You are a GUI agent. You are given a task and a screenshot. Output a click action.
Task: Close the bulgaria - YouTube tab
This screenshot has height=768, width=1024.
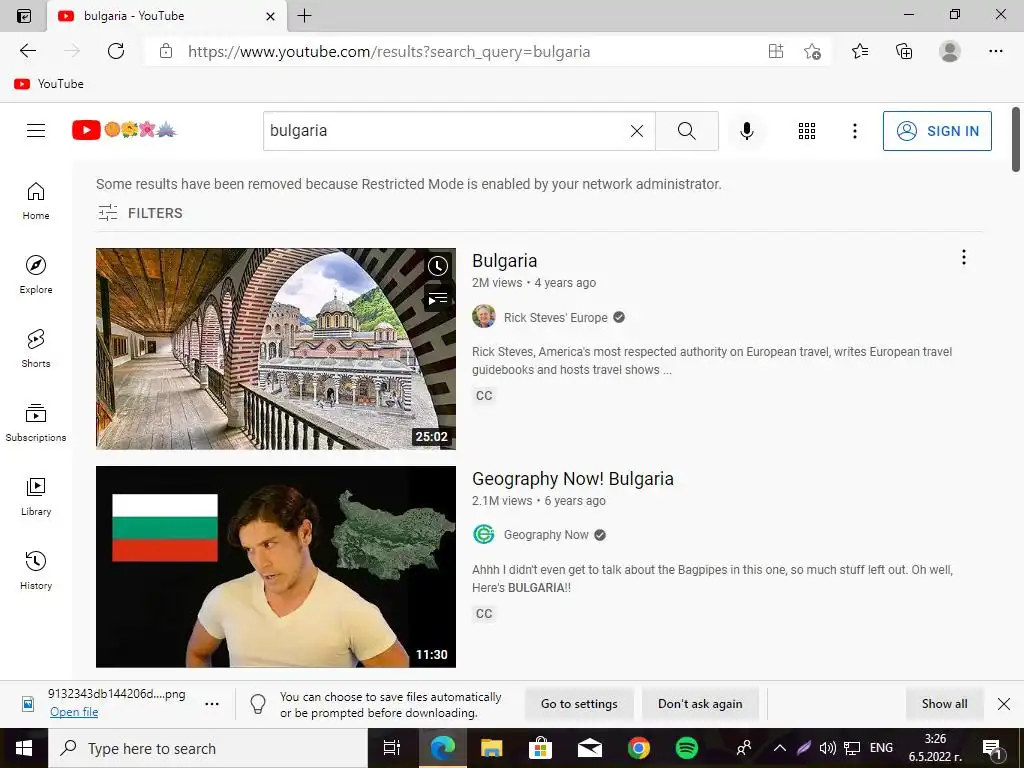(x=270, y=16)
